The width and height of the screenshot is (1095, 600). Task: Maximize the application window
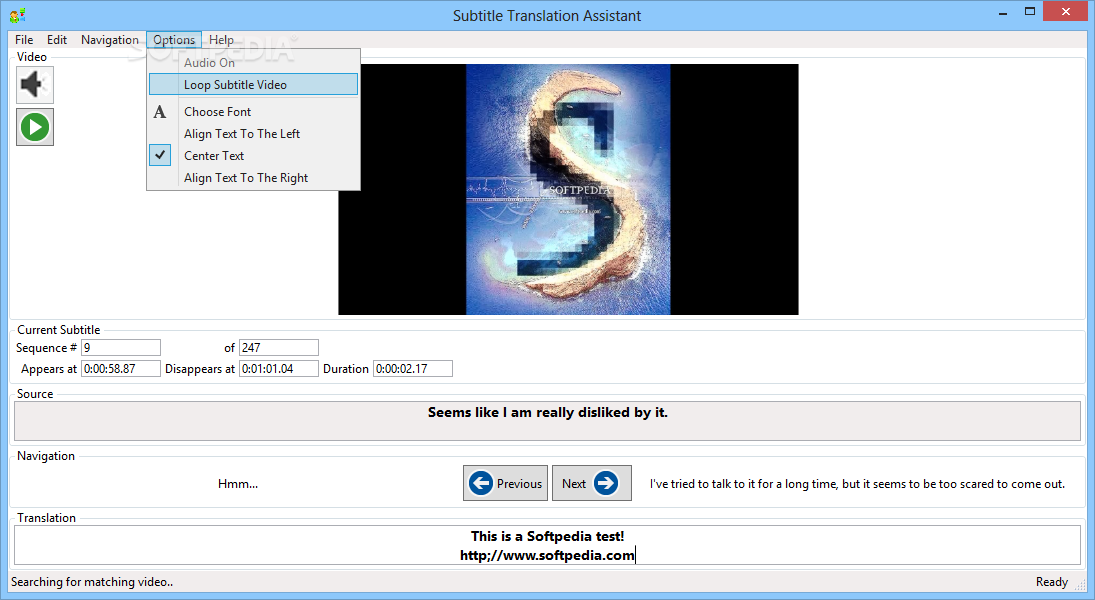[x=1030, y=12]
